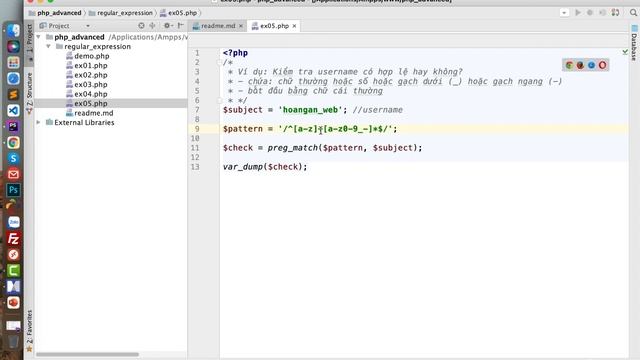Screen dimensions: 640x360
Task: Click php_advanced breadcrumb in navigation bar
Action: click(x=55, y=13)
